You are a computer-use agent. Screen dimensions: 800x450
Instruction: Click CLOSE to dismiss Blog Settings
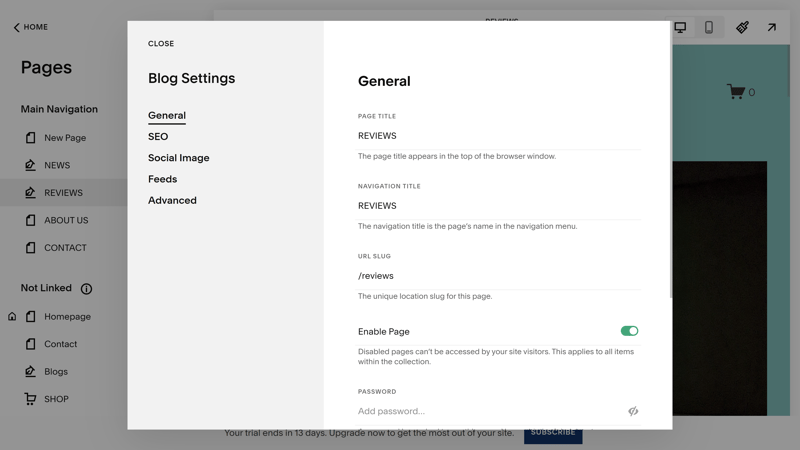(x=161, y=44)
